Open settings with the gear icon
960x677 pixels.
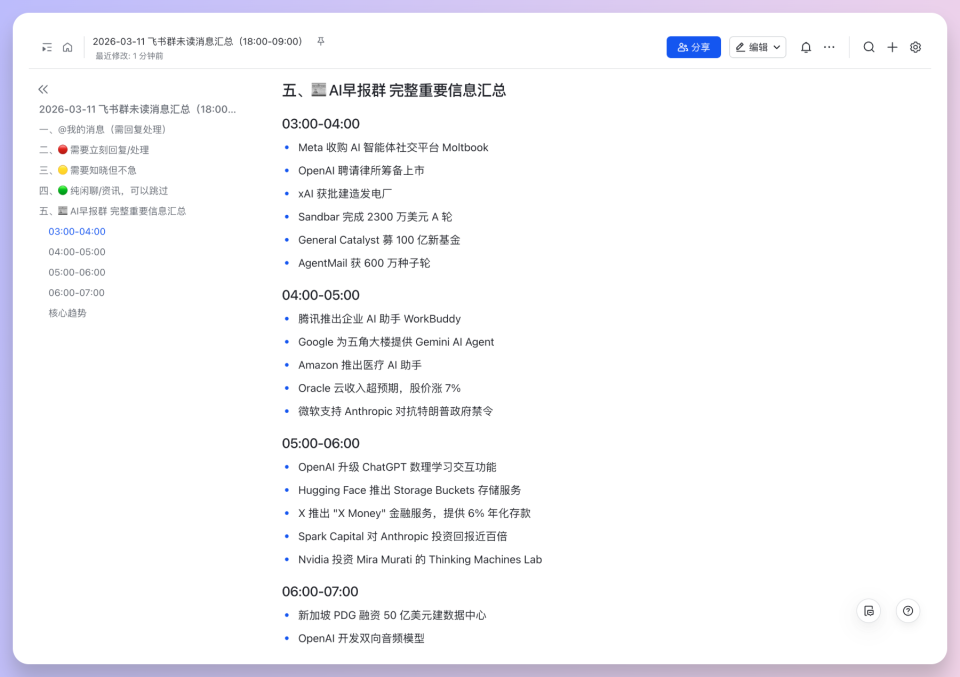[915, 47]
